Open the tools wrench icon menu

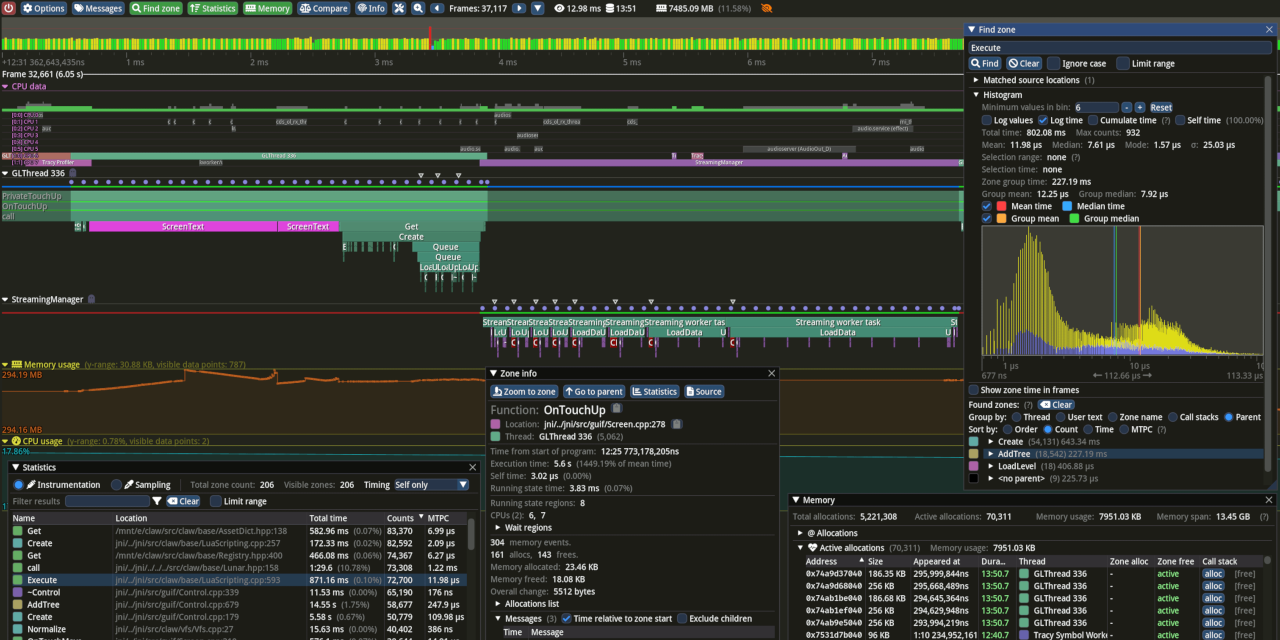click(399, 8)
